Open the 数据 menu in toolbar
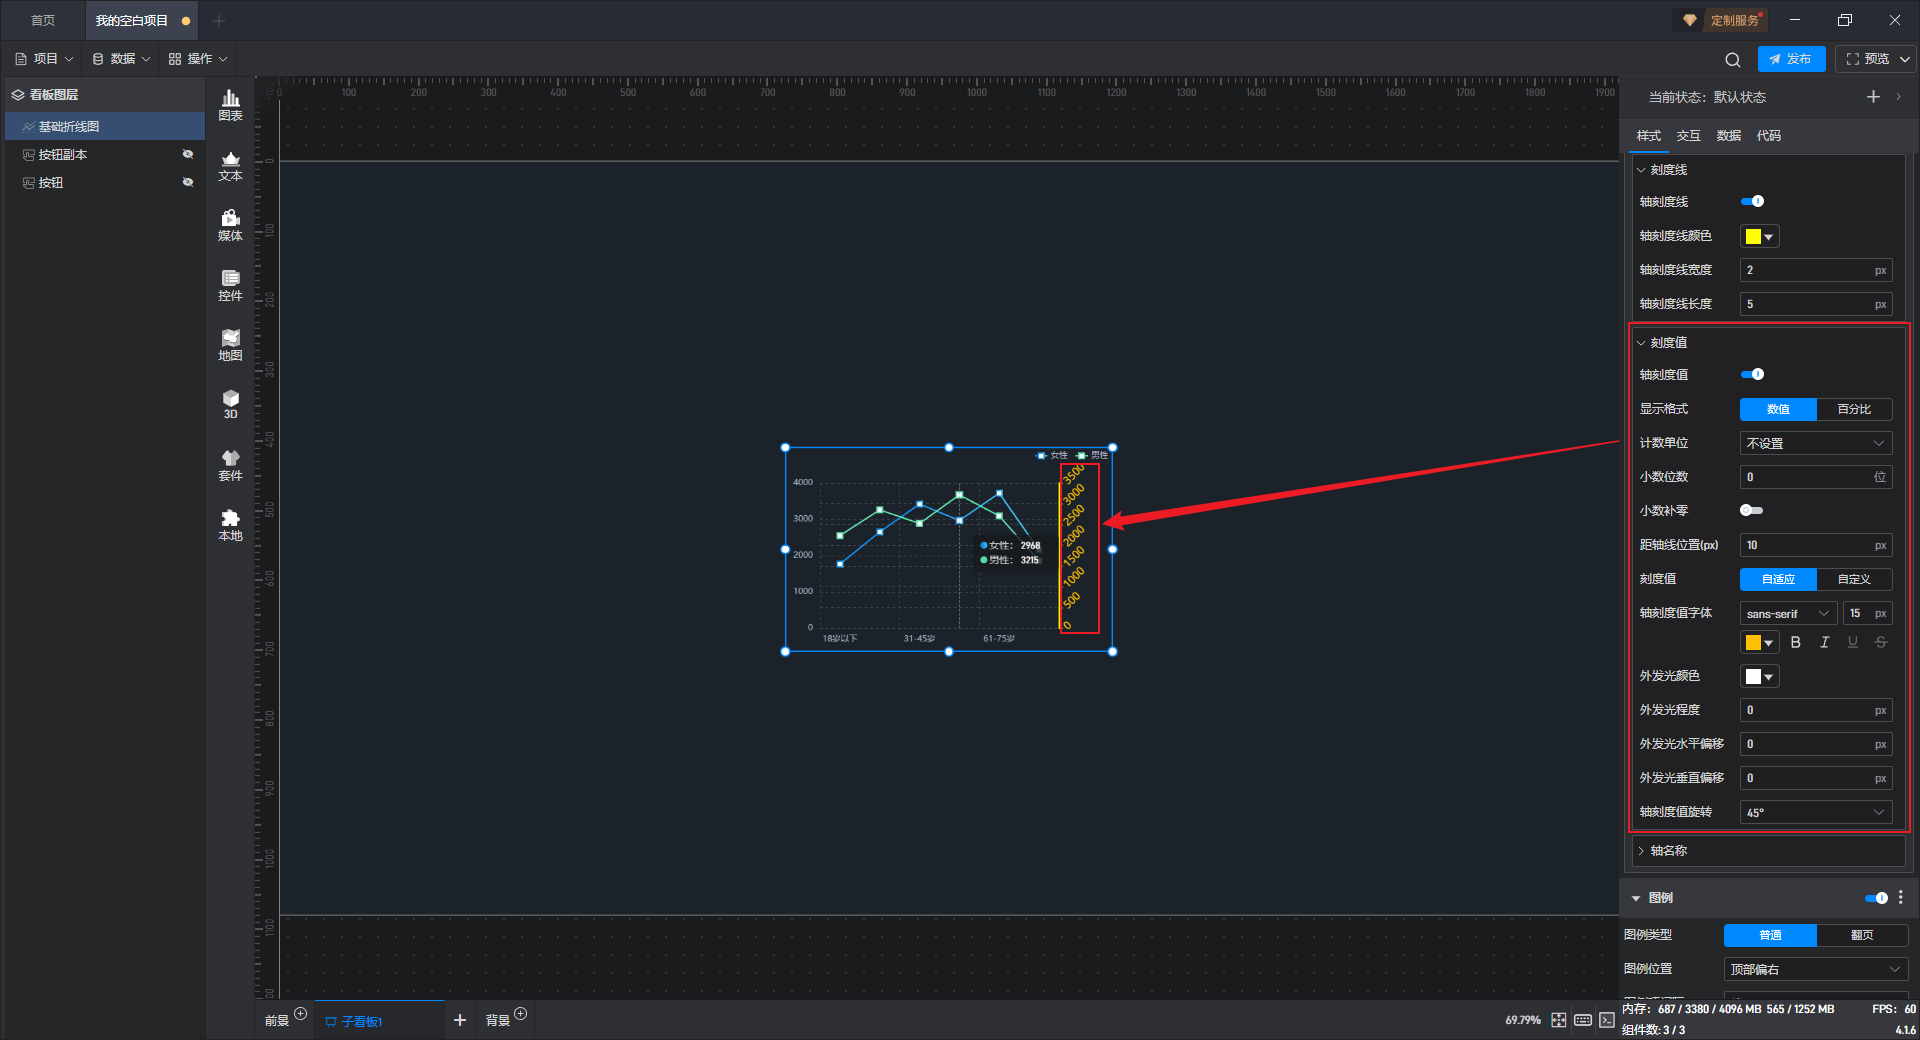This screenshot has height=1040, width=1920. [x=121, y=59]
